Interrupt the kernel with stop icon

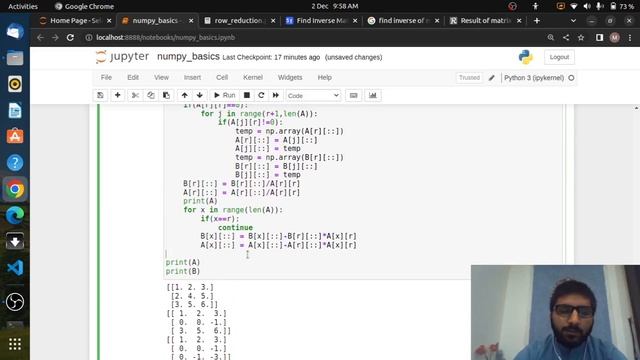pyautogui.click(x=247, y=95)
